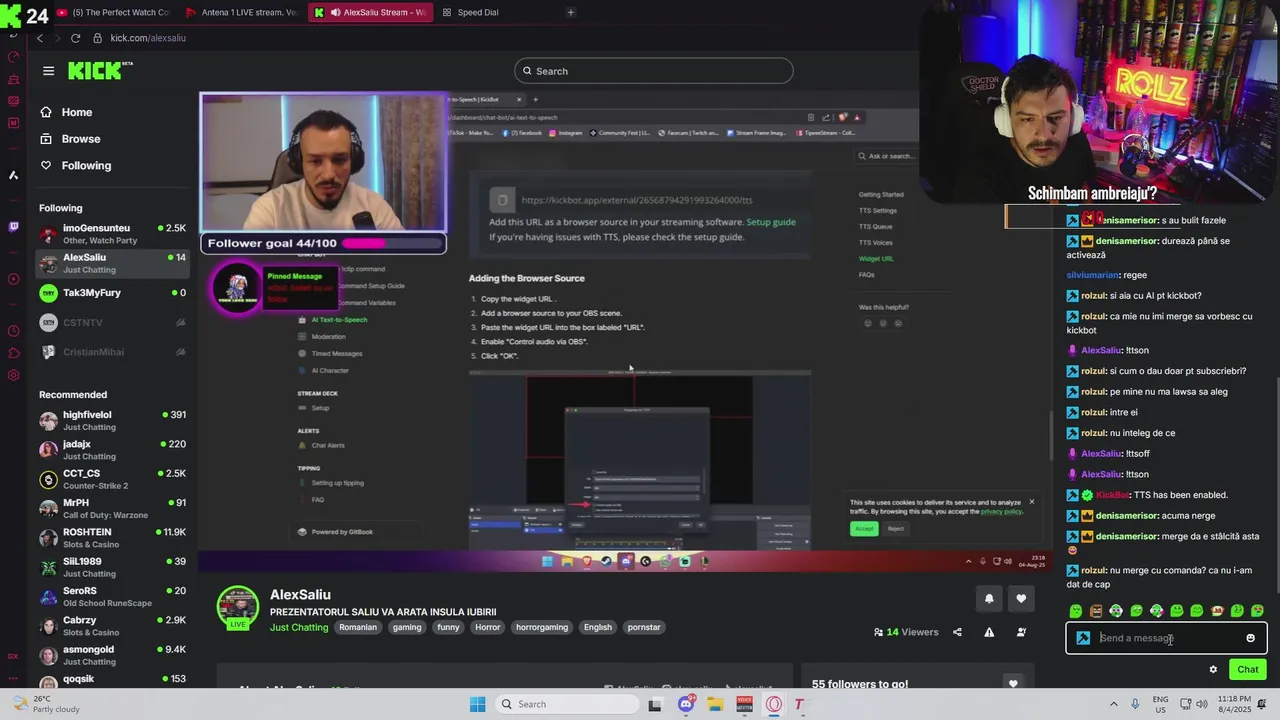This screenshot has width=1280, height=720.
Task: Click the heart follow button for AlexSaliu
Action: (x=1021, y=599)
